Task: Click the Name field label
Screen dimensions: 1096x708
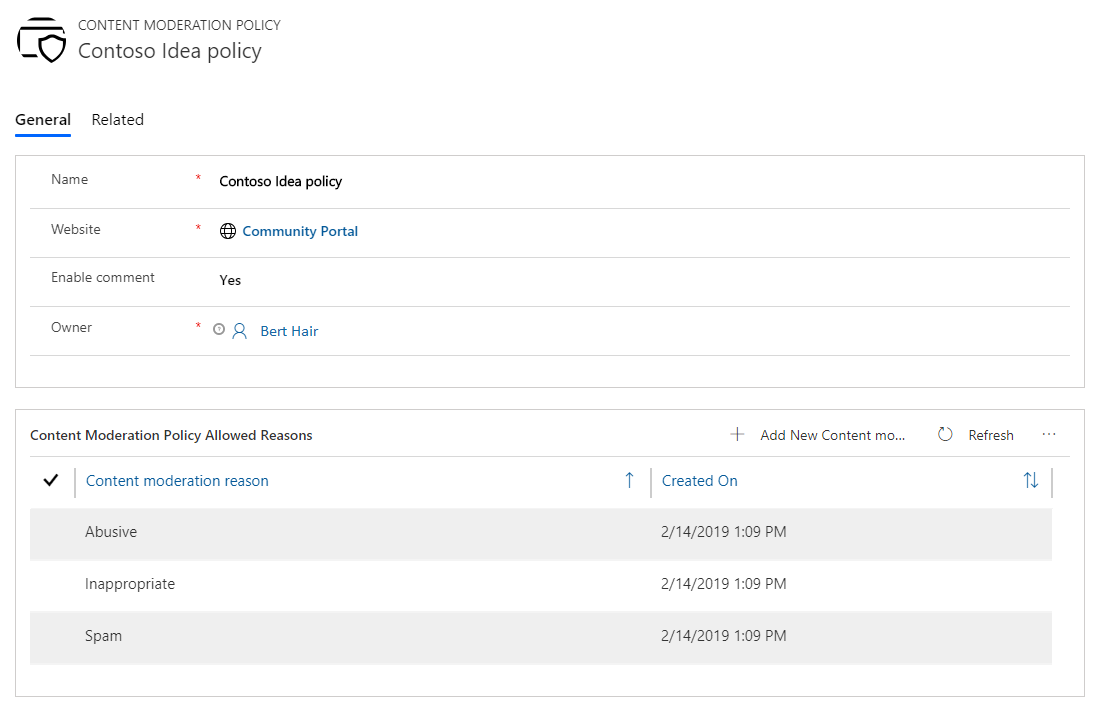Action: [69, 180]
